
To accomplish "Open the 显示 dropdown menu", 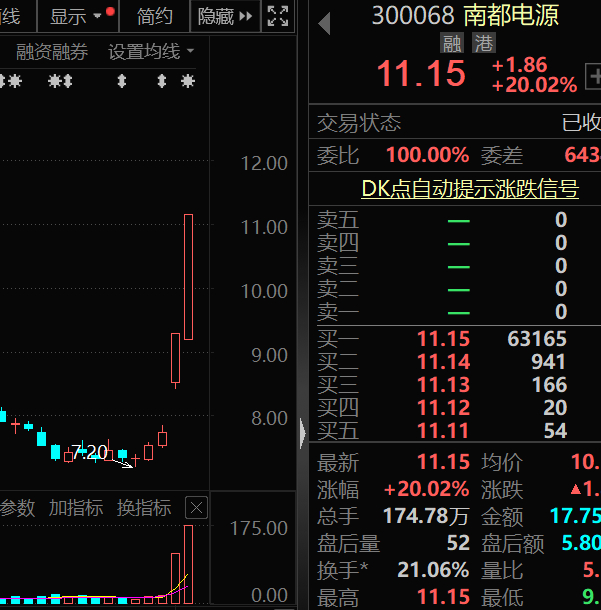I will (x=77, y=16).
